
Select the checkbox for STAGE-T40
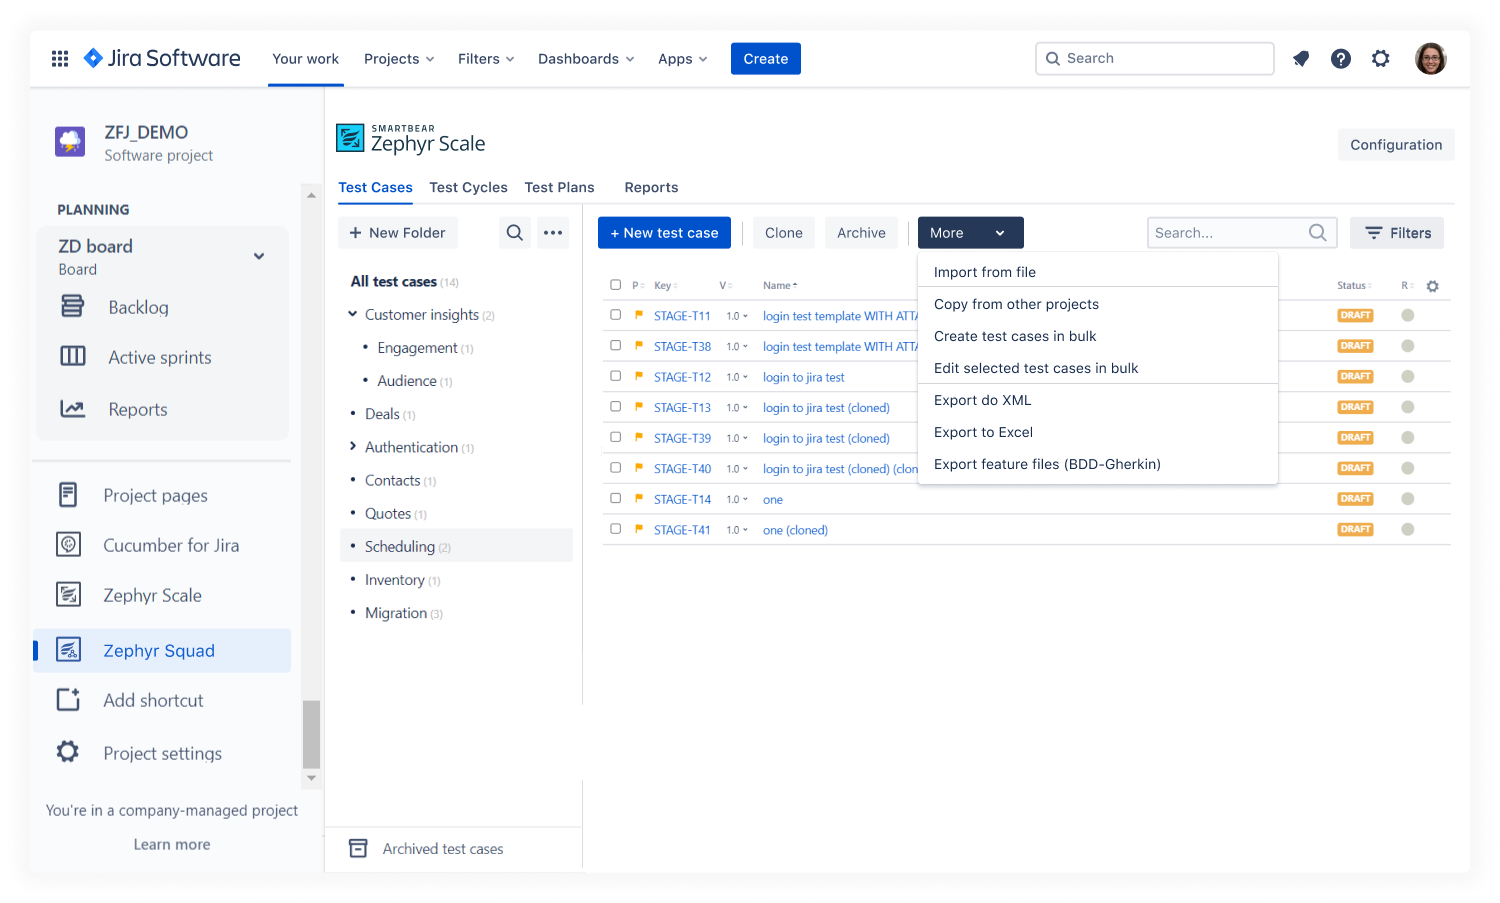click(616, 468)
